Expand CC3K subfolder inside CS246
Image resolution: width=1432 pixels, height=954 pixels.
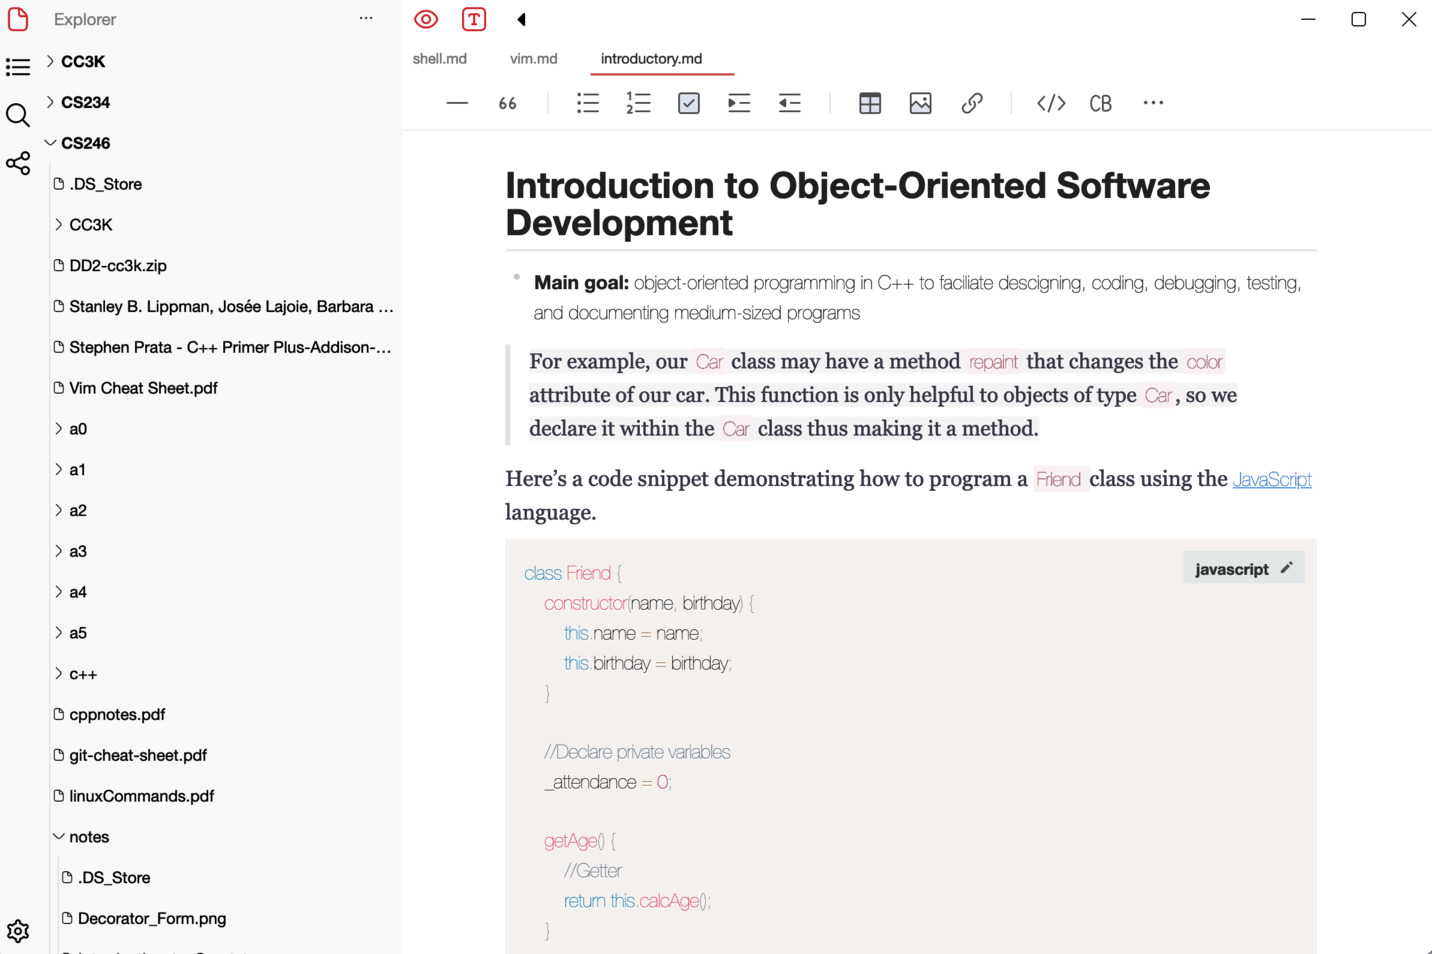pyautogui.click(x=59, y=225)
